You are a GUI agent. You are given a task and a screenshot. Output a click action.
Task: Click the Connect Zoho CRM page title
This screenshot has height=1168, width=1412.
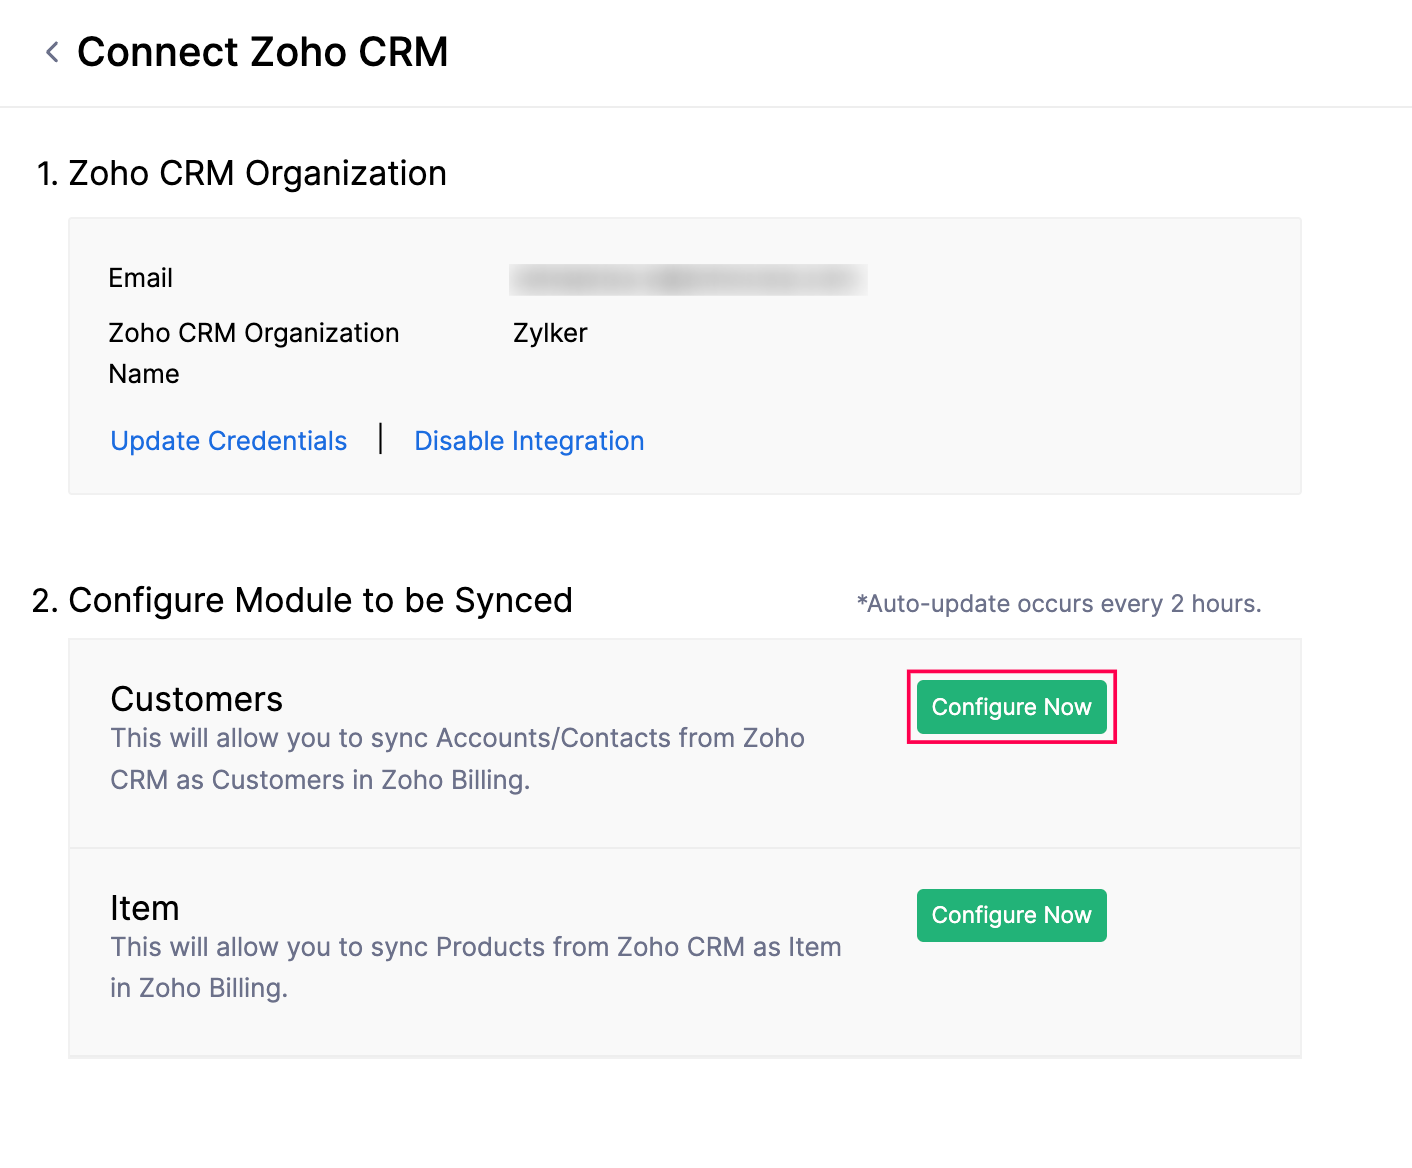[263, 51]
